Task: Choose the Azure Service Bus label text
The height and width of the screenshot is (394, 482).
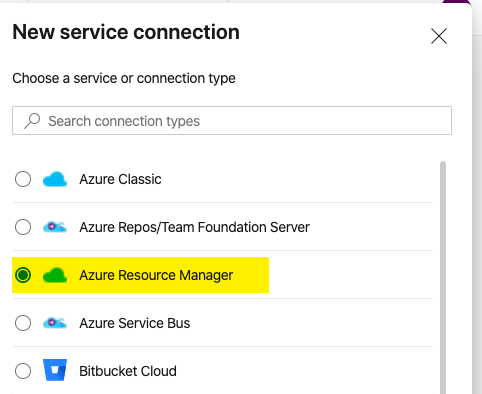Action: pyautogui.click(x=135, y=323)
